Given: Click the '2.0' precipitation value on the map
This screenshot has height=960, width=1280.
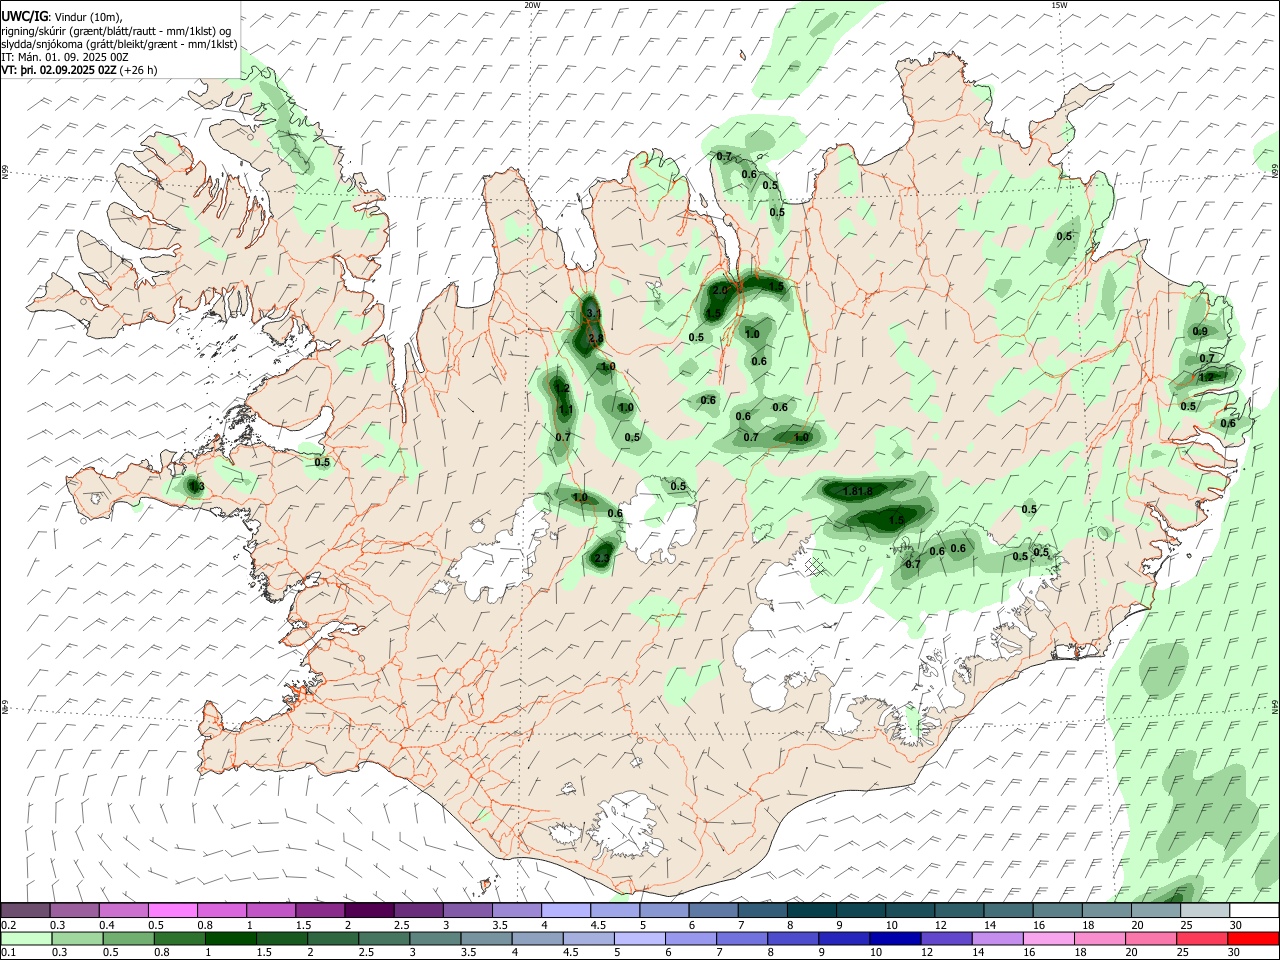Looking at the screenshot, I should pos(720,290).
